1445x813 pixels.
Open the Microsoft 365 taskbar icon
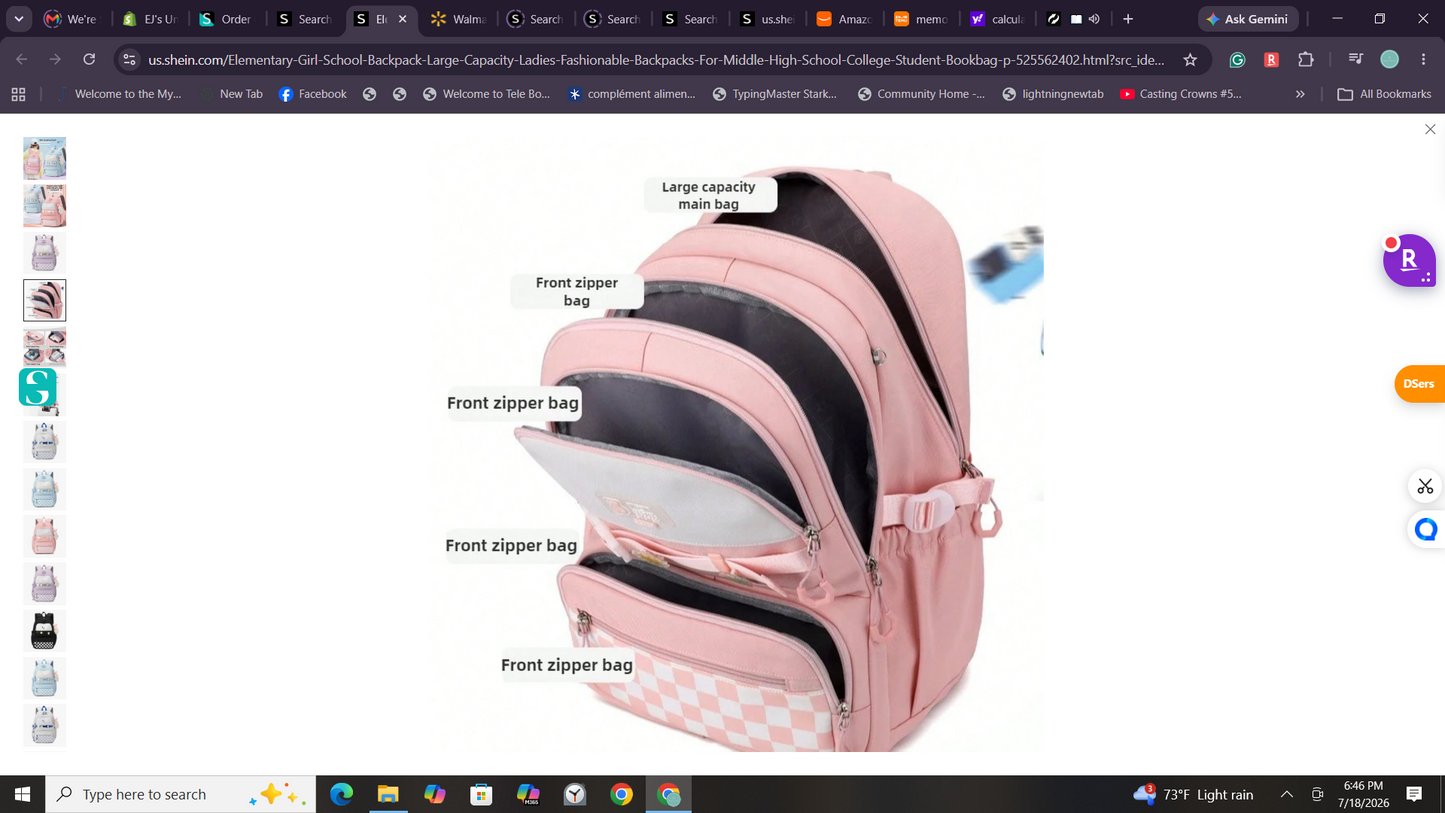point(528,794)
